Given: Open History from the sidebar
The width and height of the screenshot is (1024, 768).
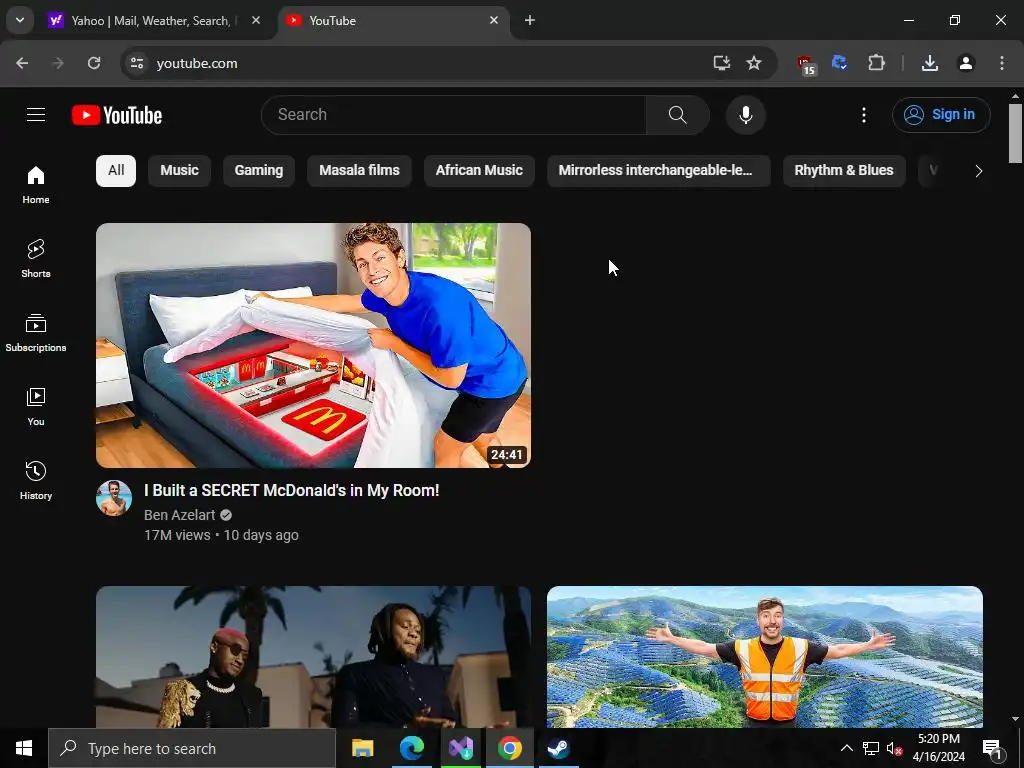Looking at the screenshot, I should pyautogui.click(x=36, y=480).
